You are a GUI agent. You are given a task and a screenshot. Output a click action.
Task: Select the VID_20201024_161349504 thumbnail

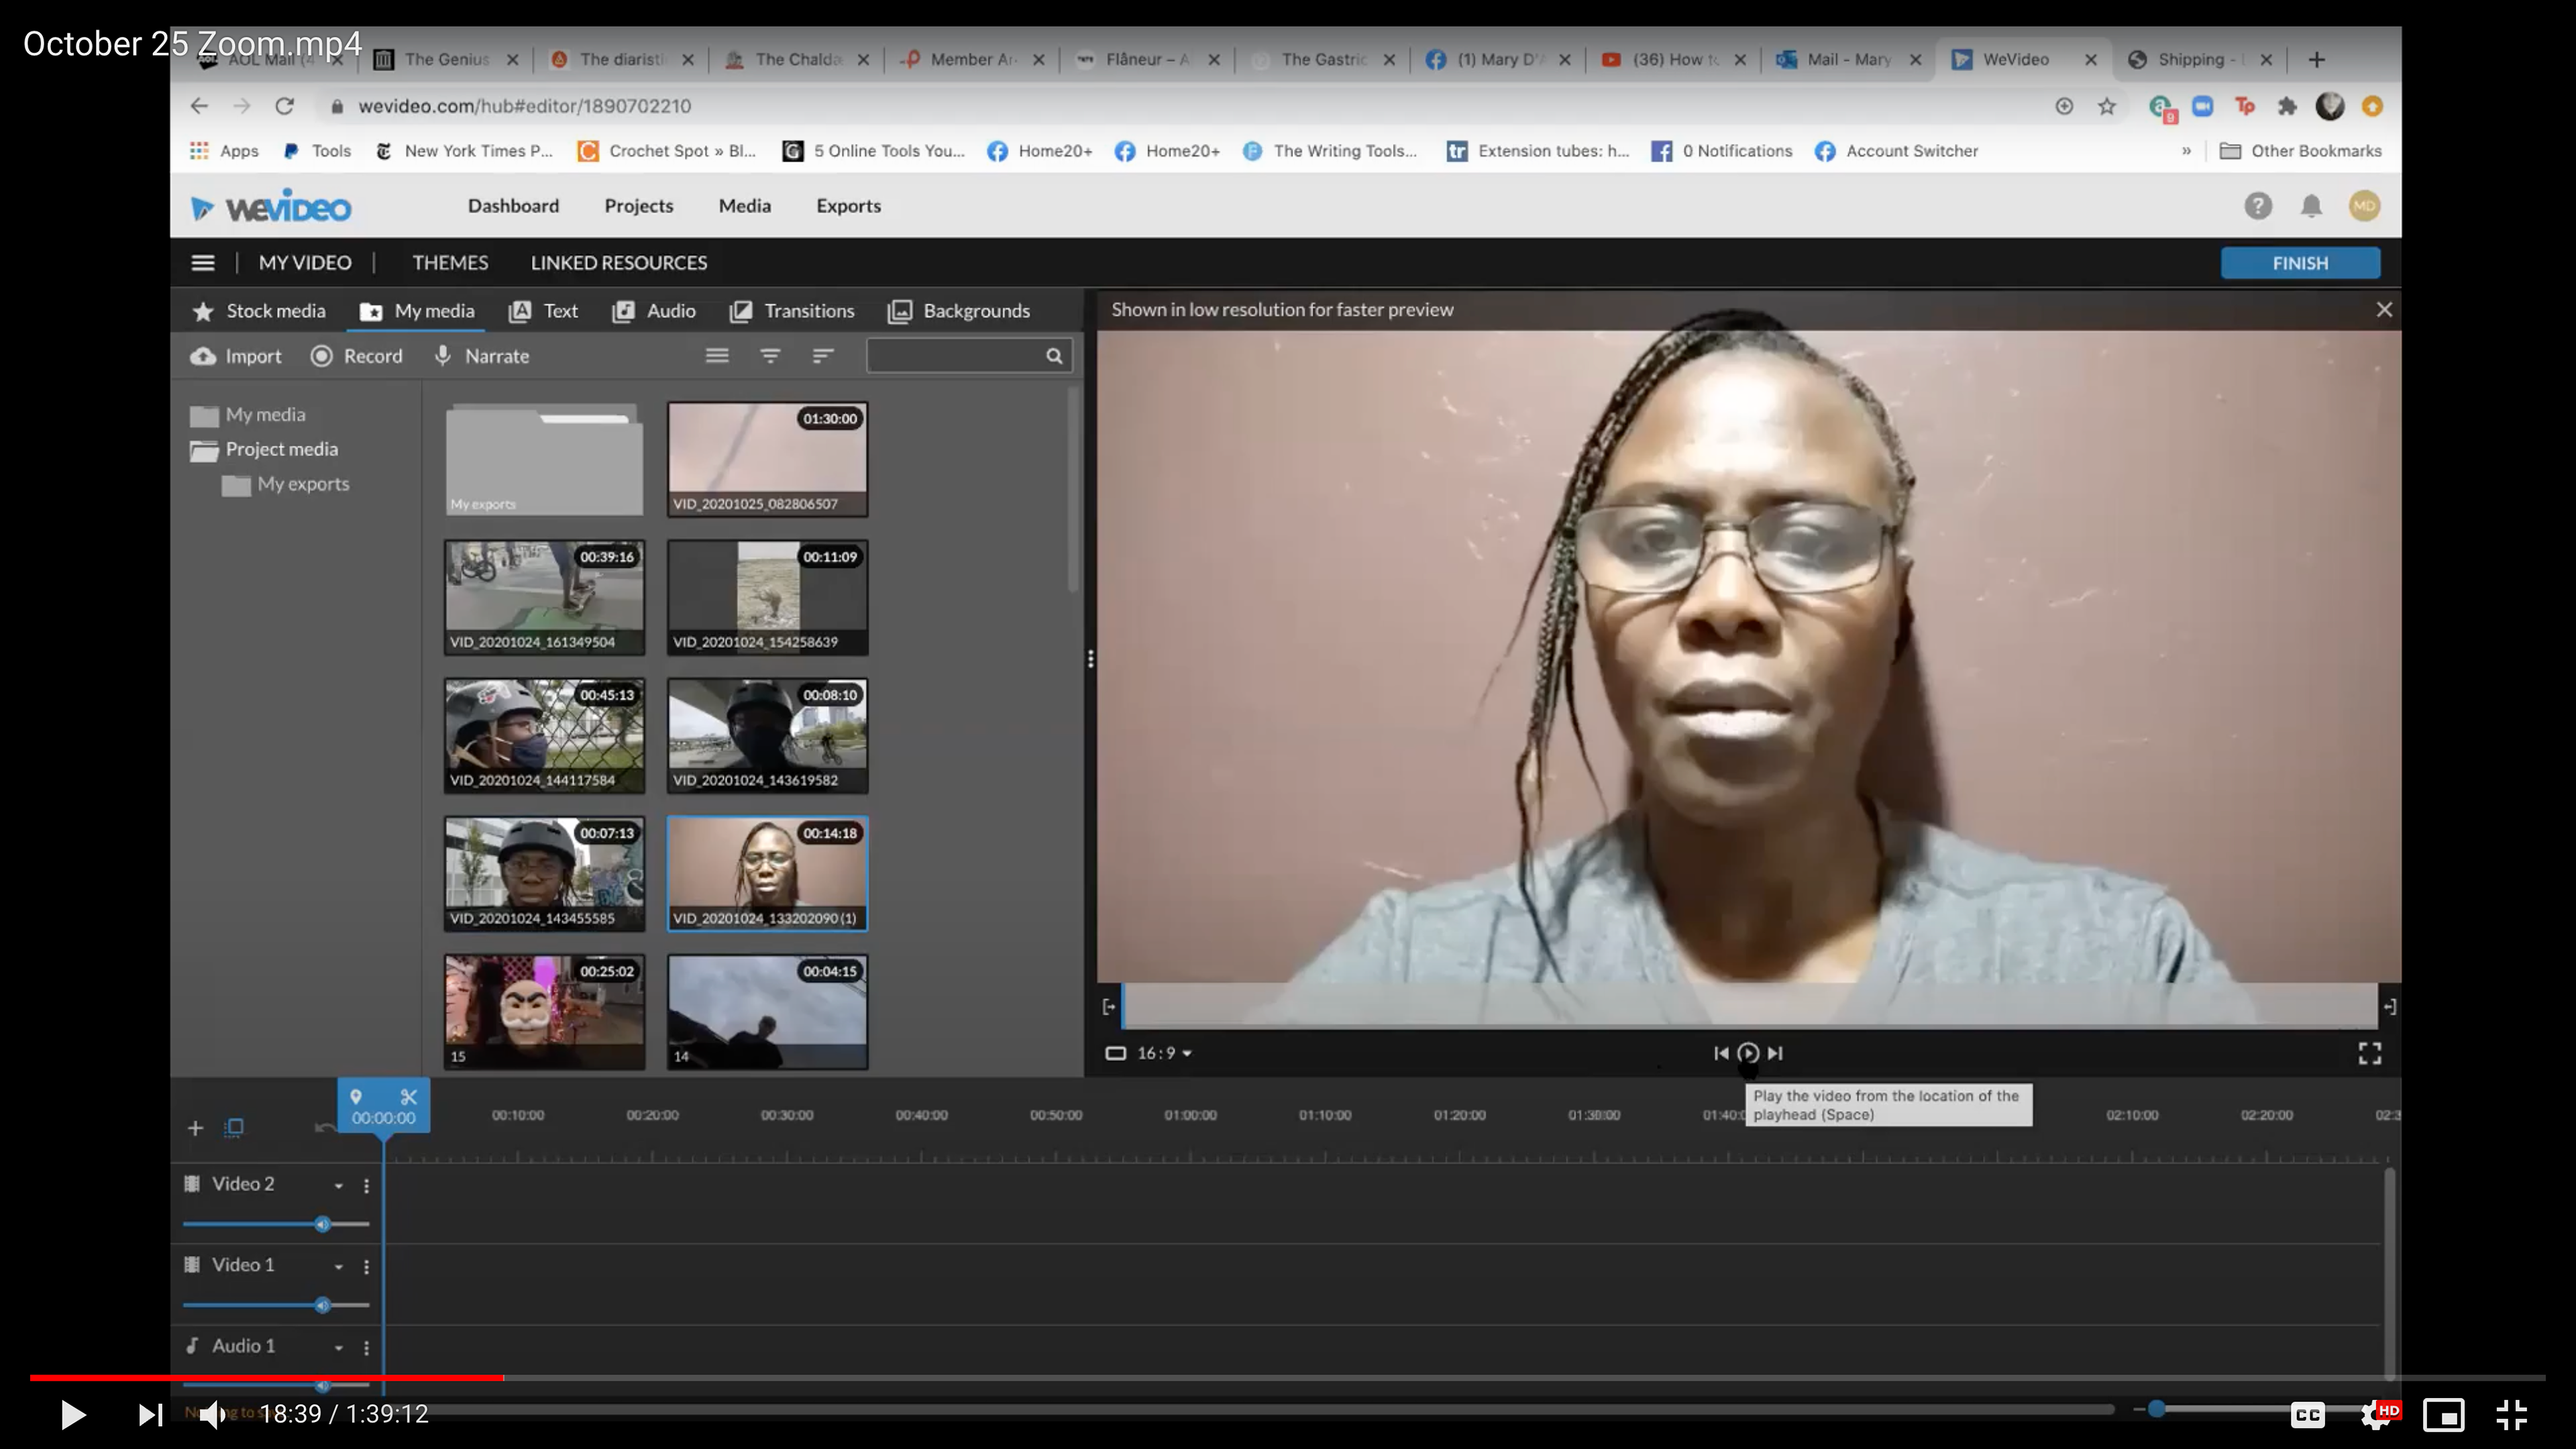[x=544, y=597]
